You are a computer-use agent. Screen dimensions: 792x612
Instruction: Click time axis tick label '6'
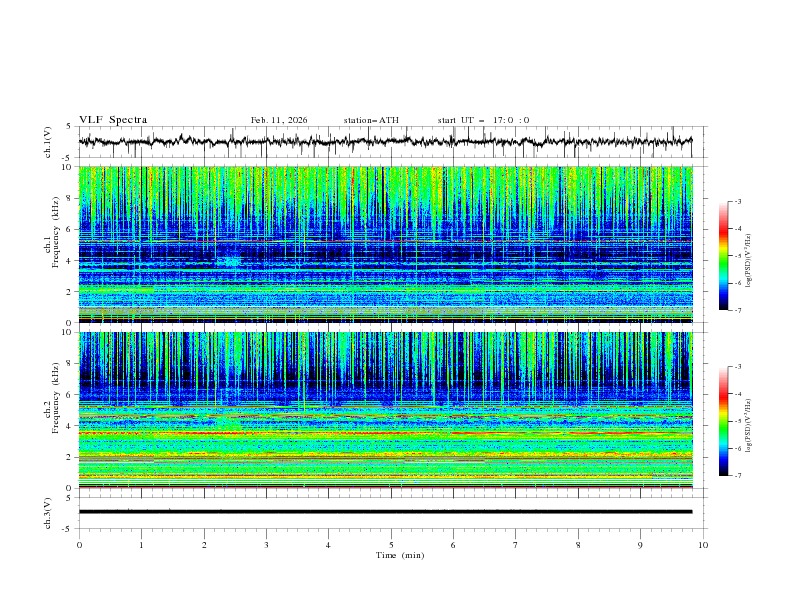pos(453,545)
